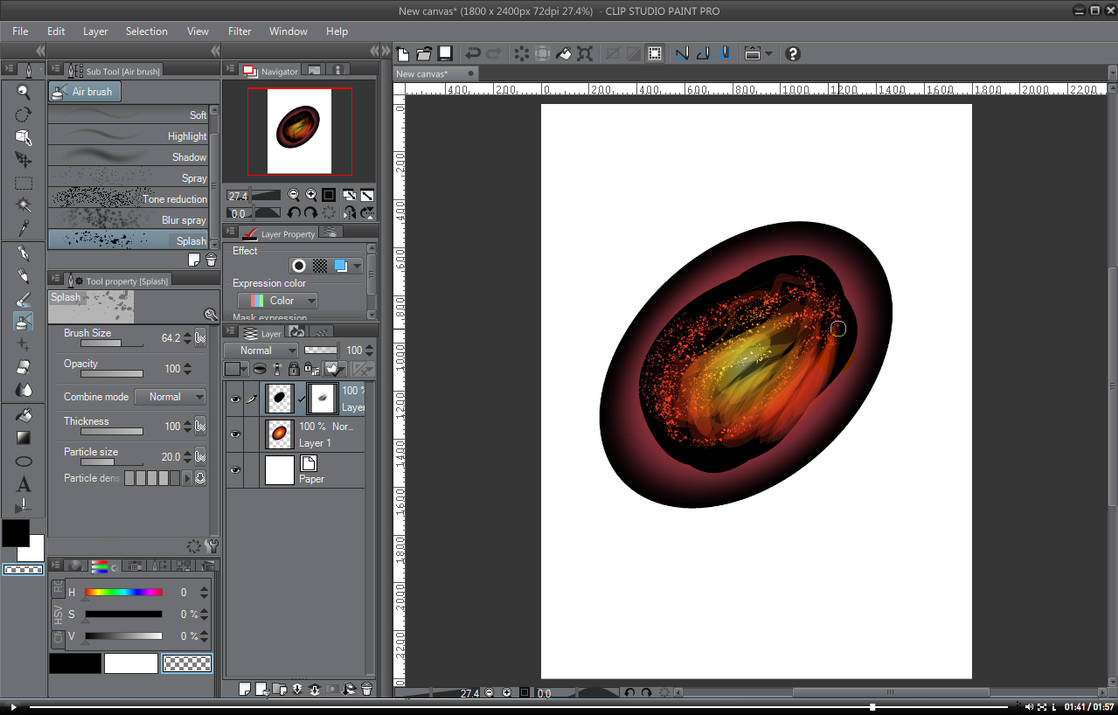Open the layer blending mode Normal dropdown
1118x715 pixels.
(x=262, y=350)
